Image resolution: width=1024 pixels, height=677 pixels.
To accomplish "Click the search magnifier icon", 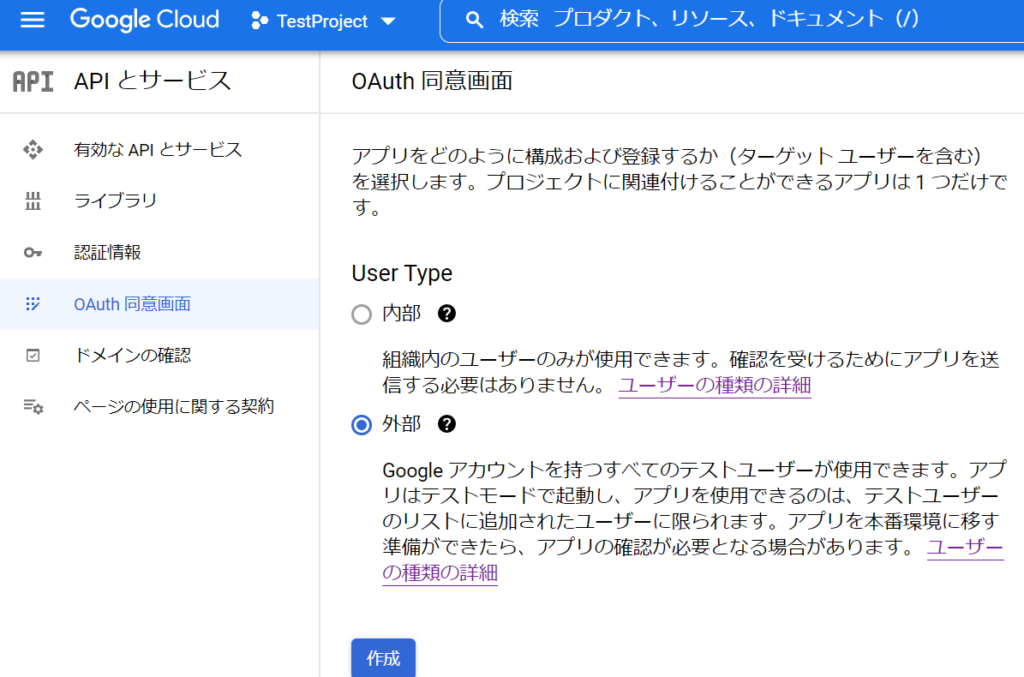I will point(474,20).
